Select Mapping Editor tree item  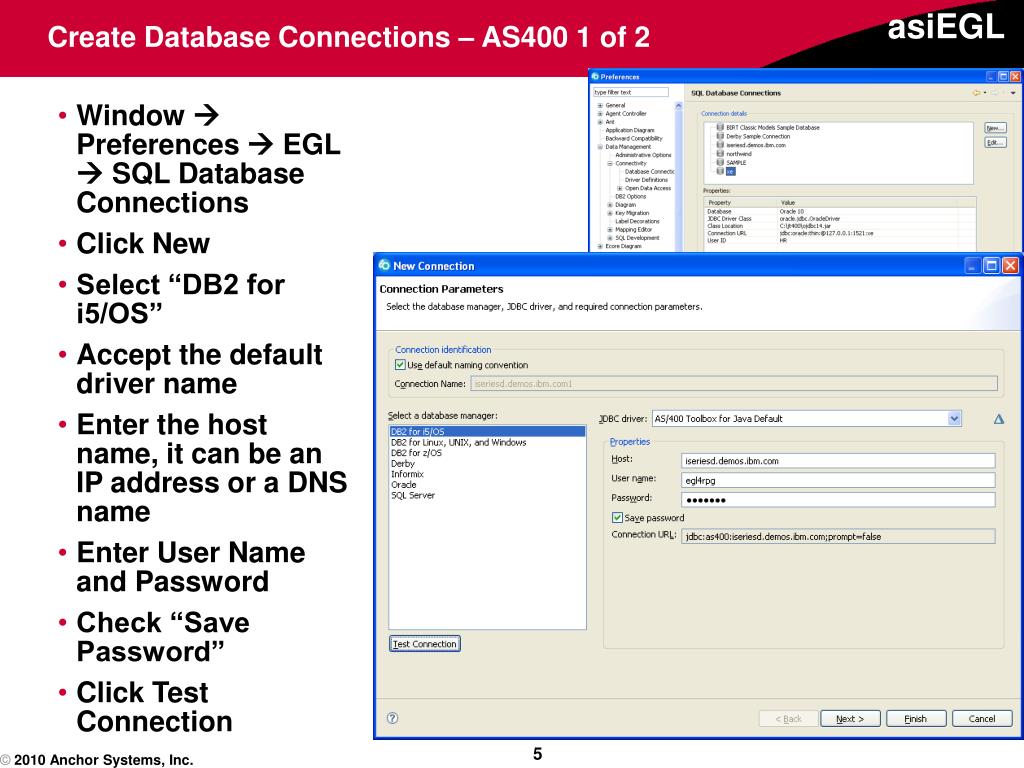click(633, 229)
